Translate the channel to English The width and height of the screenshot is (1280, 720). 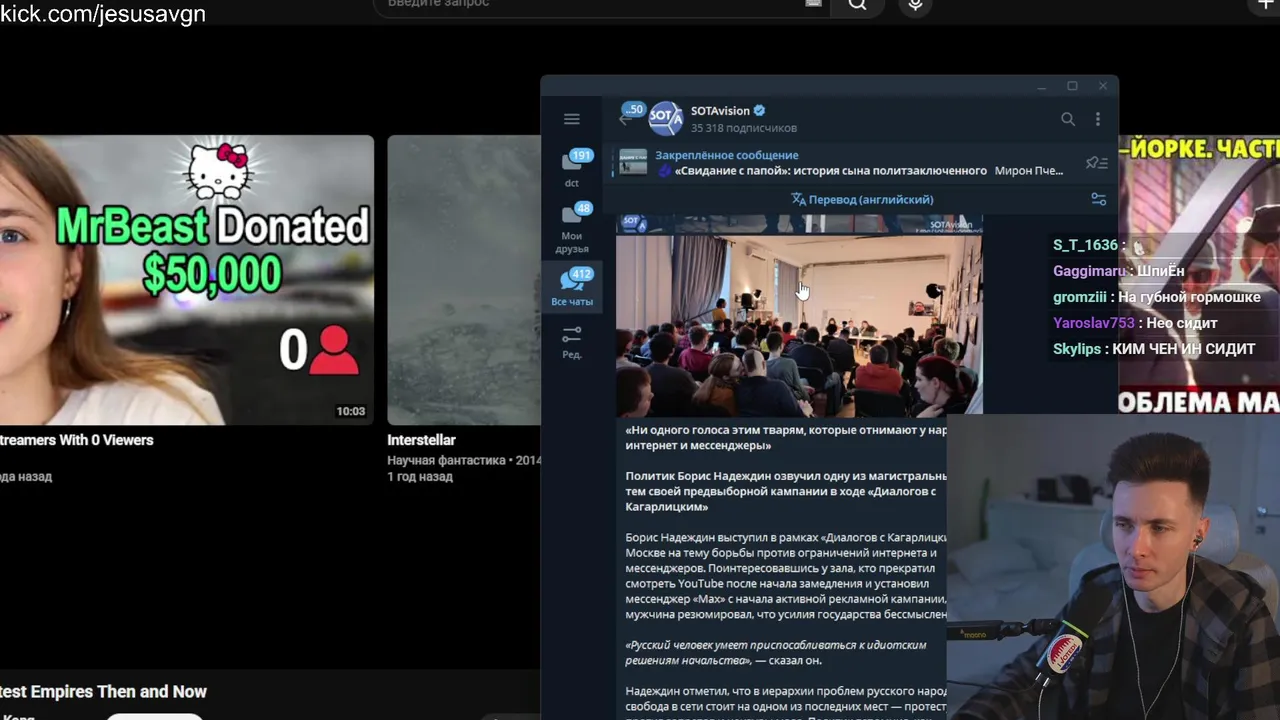click(x=862, y=199)
